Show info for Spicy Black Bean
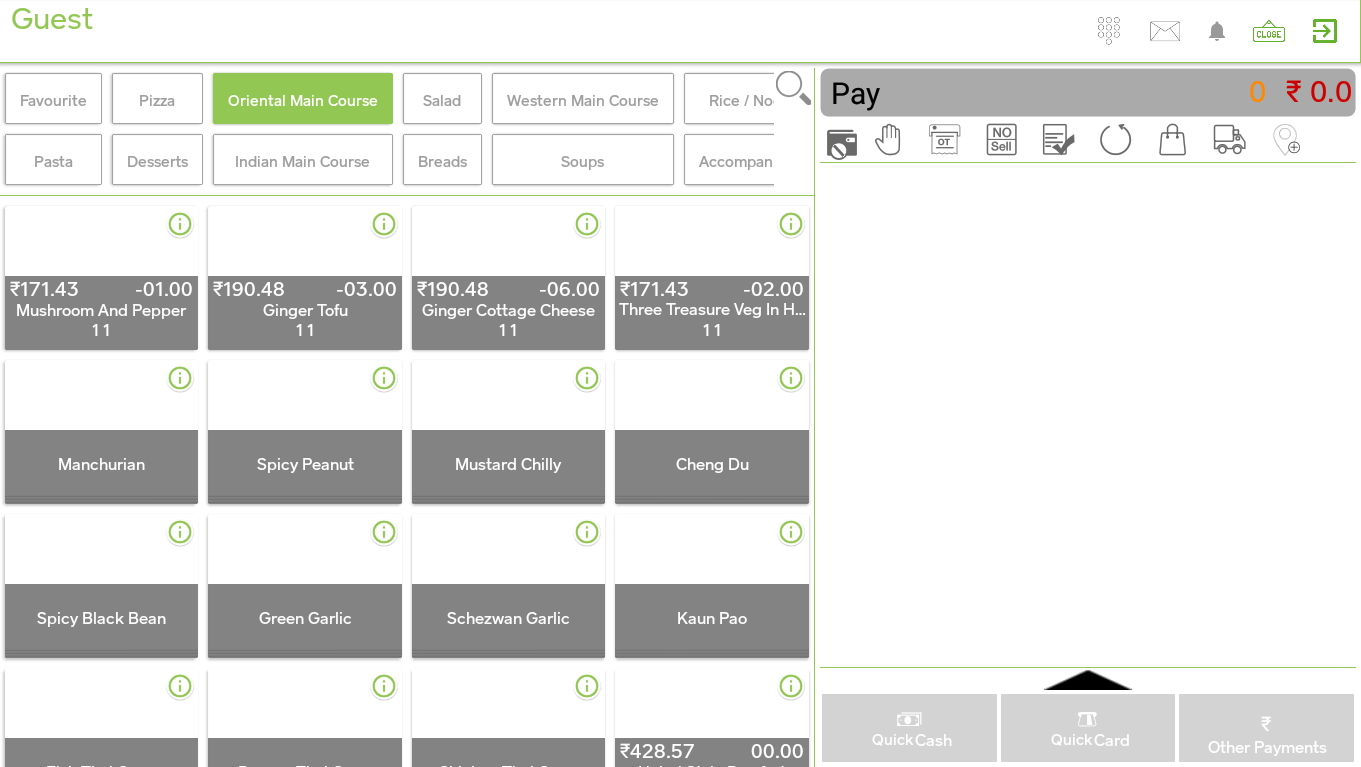Viewport: 1361px width, 767px height. 180,532
